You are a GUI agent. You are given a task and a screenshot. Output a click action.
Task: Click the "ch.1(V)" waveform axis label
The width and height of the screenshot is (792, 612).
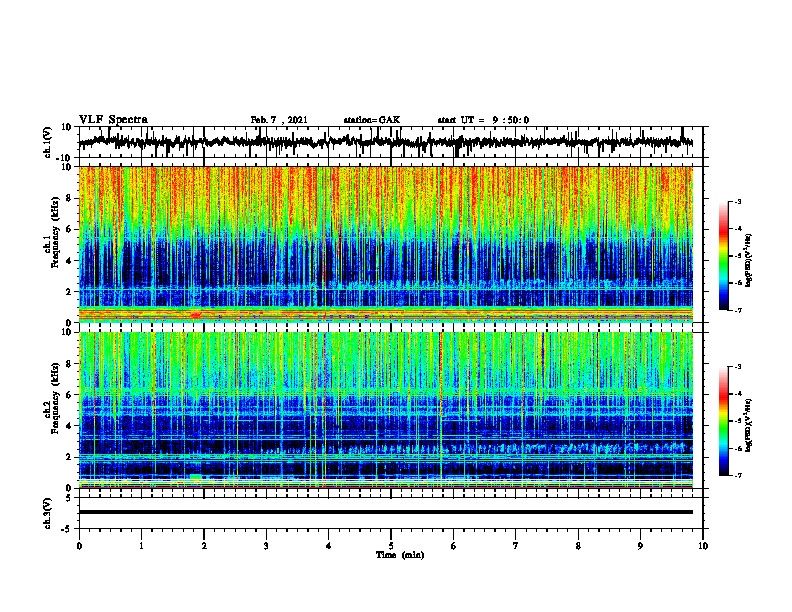coord(47,142)
